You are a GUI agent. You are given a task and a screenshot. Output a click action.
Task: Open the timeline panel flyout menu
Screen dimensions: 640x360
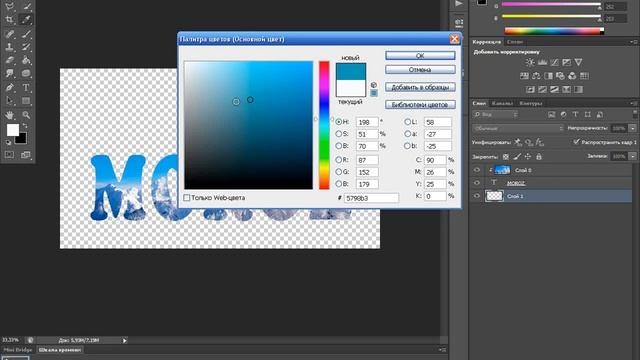pyautogui.click(x=442, y=350)
